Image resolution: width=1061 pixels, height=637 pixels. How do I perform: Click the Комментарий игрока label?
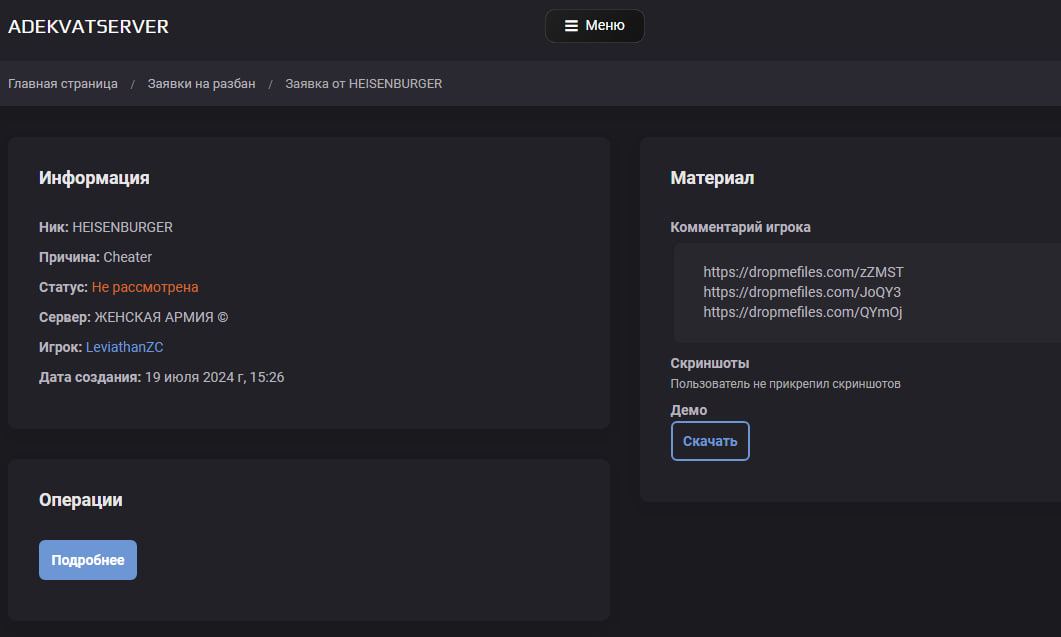click(740, 227)
